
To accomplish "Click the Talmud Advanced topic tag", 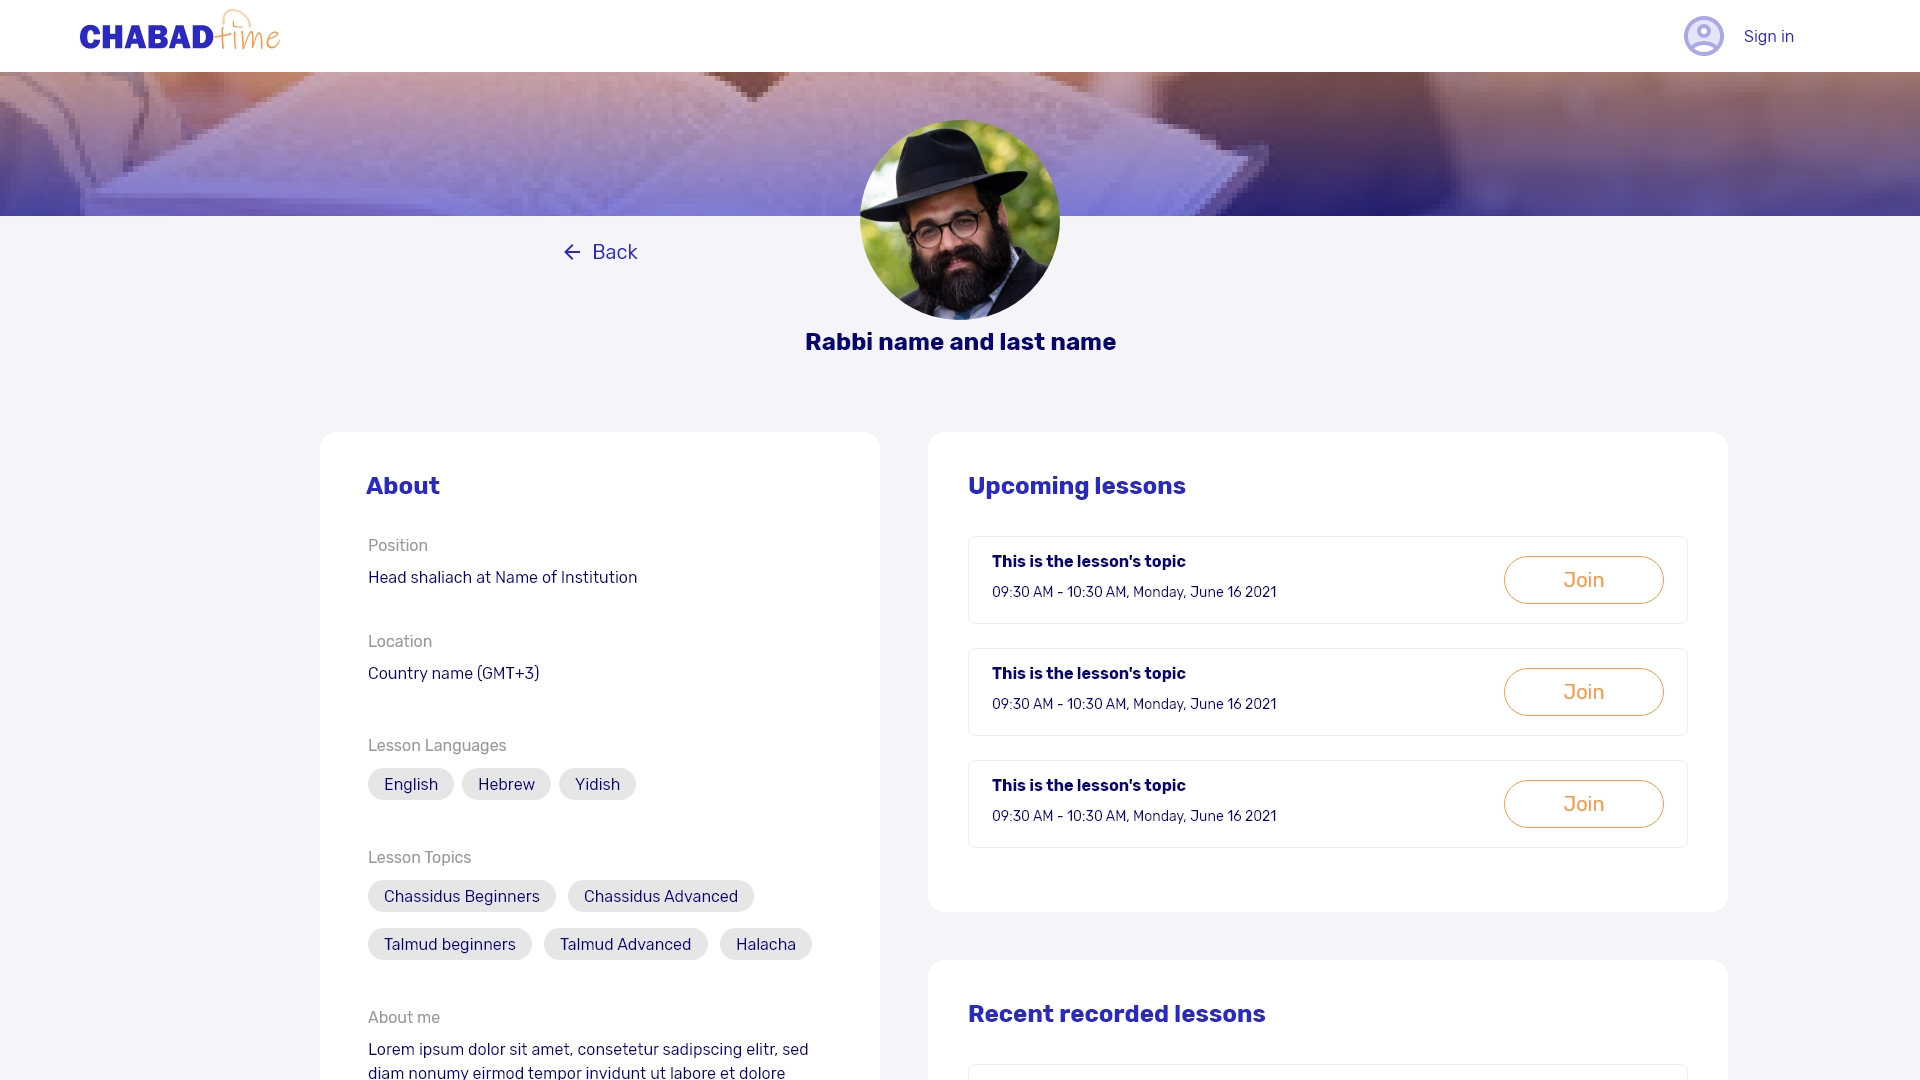I will click(626, 944).
